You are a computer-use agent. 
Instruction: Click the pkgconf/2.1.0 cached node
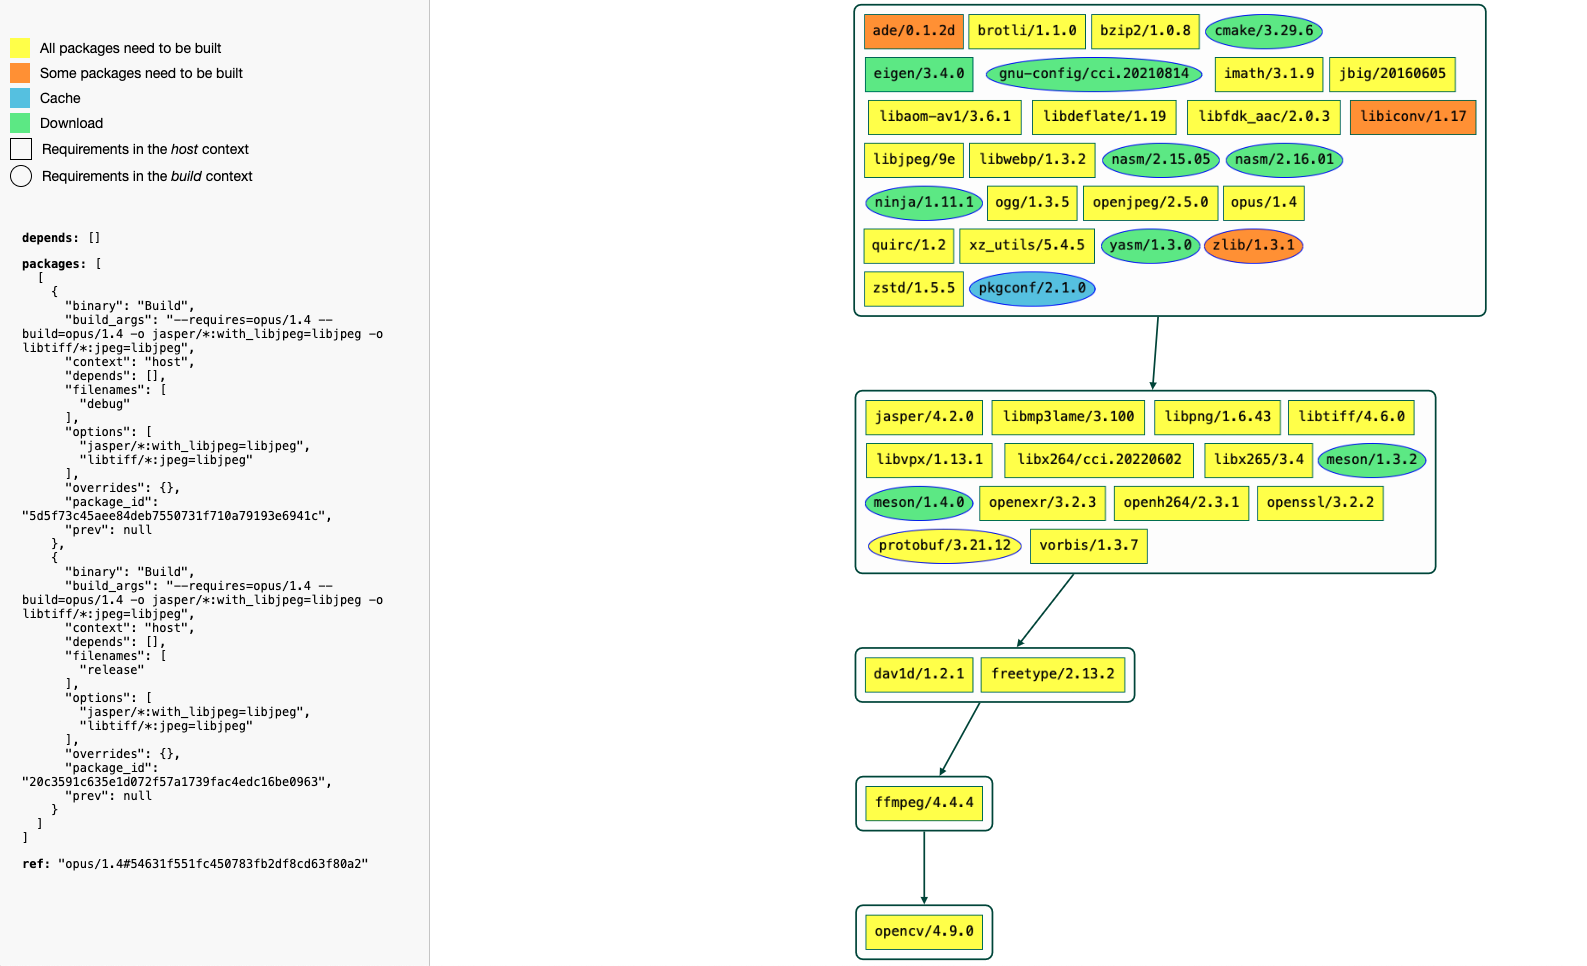click(x=1032, y=288)
